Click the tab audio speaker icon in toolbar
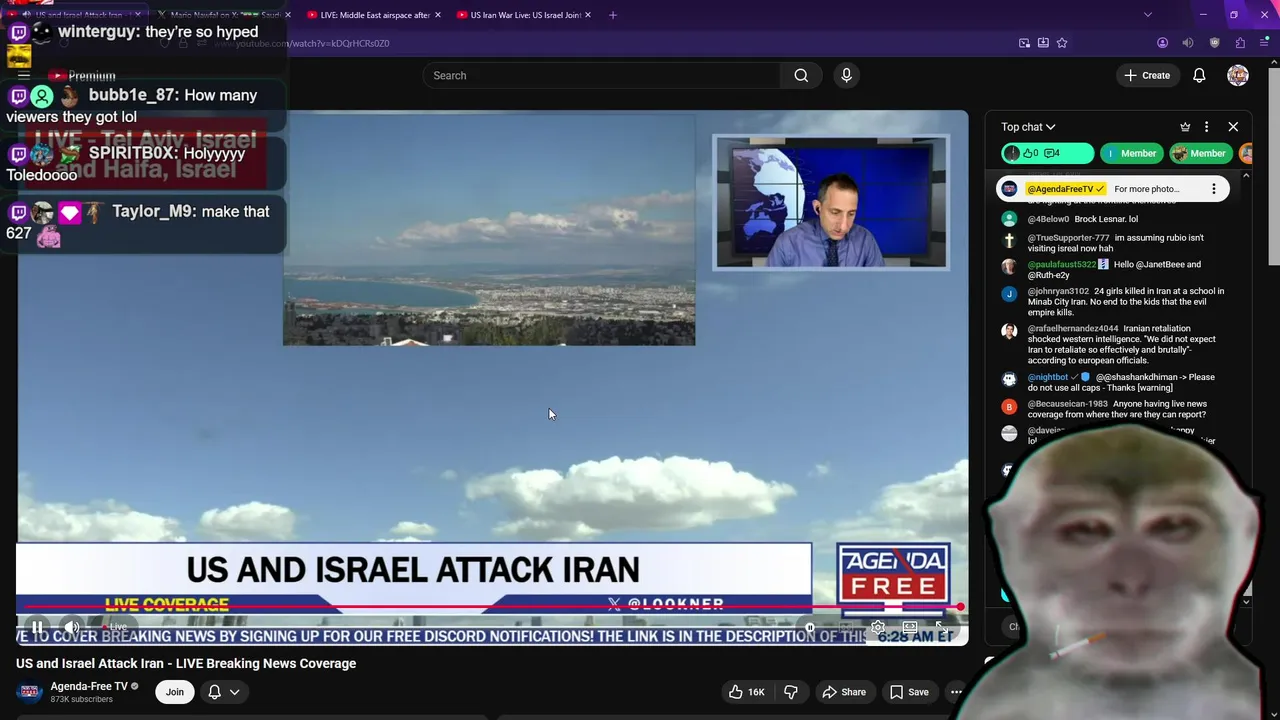Image resolution: width=1280 pixels, height=720 pixels. pos(1188,43)
